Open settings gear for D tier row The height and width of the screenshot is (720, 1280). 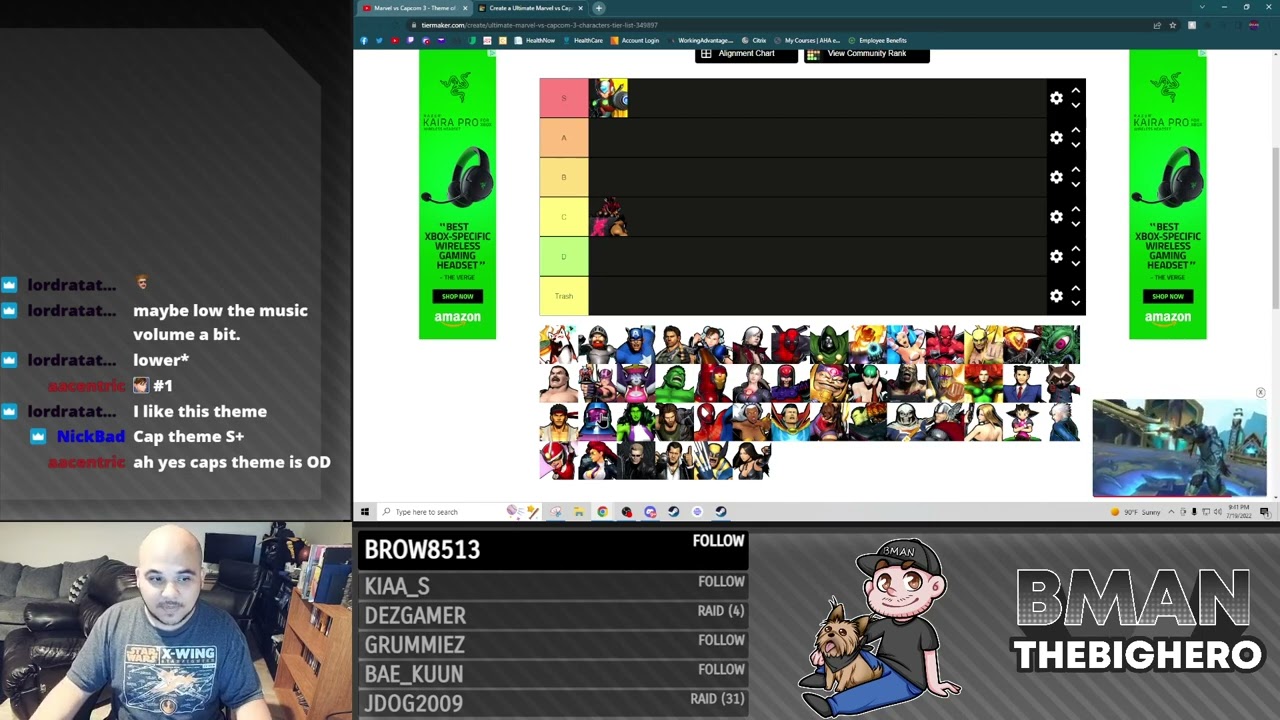click(x=1056, y=256)
